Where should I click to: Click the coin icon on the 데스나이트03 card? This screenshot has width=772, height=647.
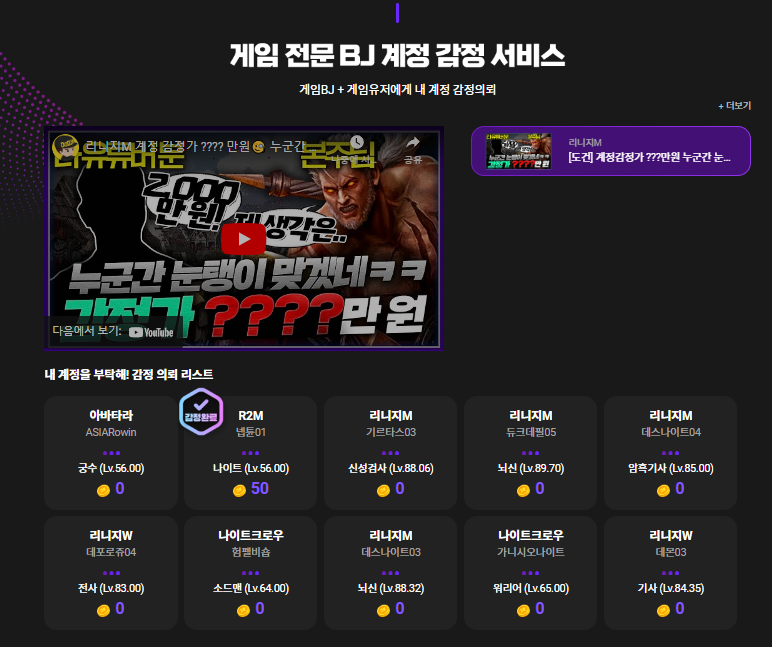pyautogui.click(x=383, y=611)
